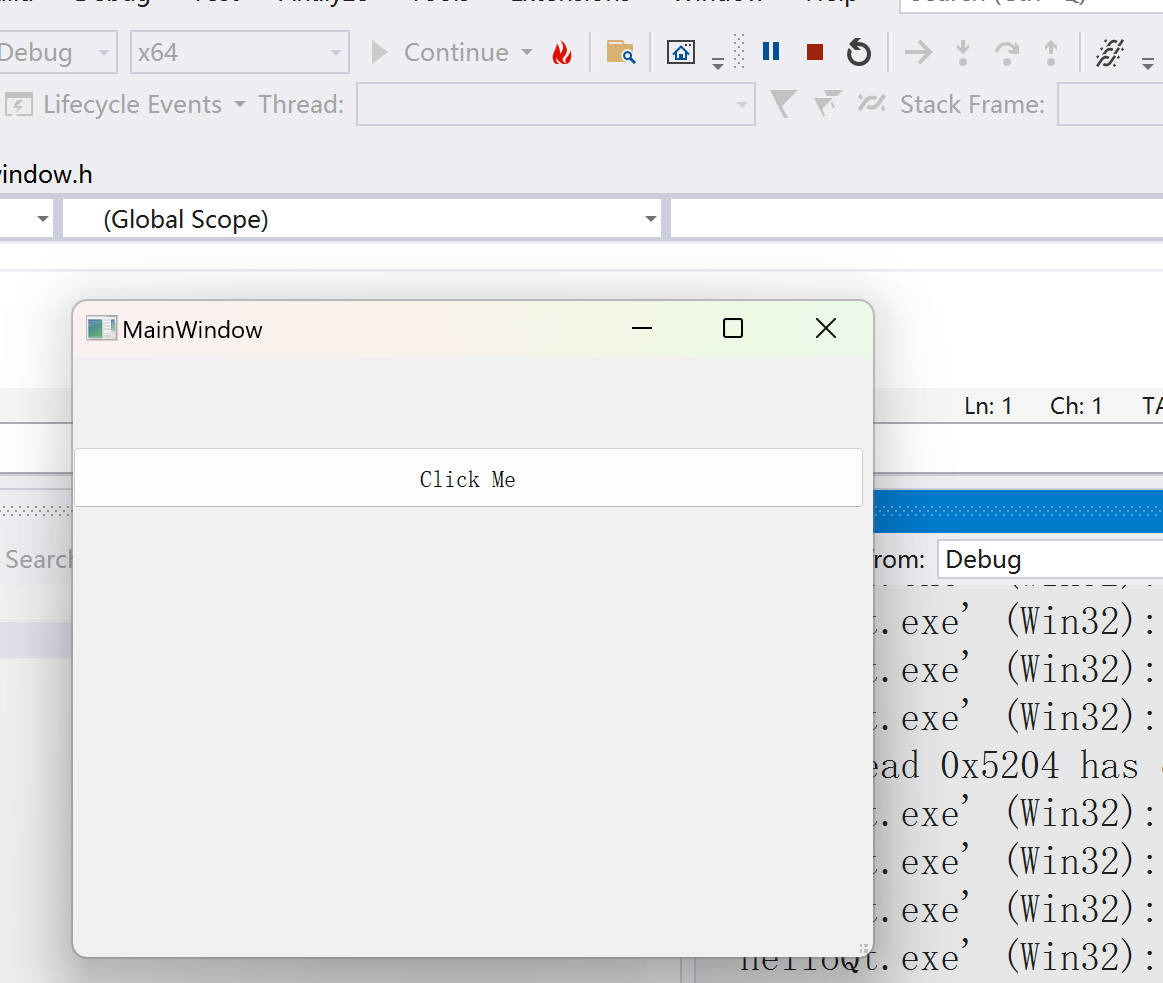Pause debugging with the Break All icon
This screenshot has width=1163, height=983.
click(771, 52)
